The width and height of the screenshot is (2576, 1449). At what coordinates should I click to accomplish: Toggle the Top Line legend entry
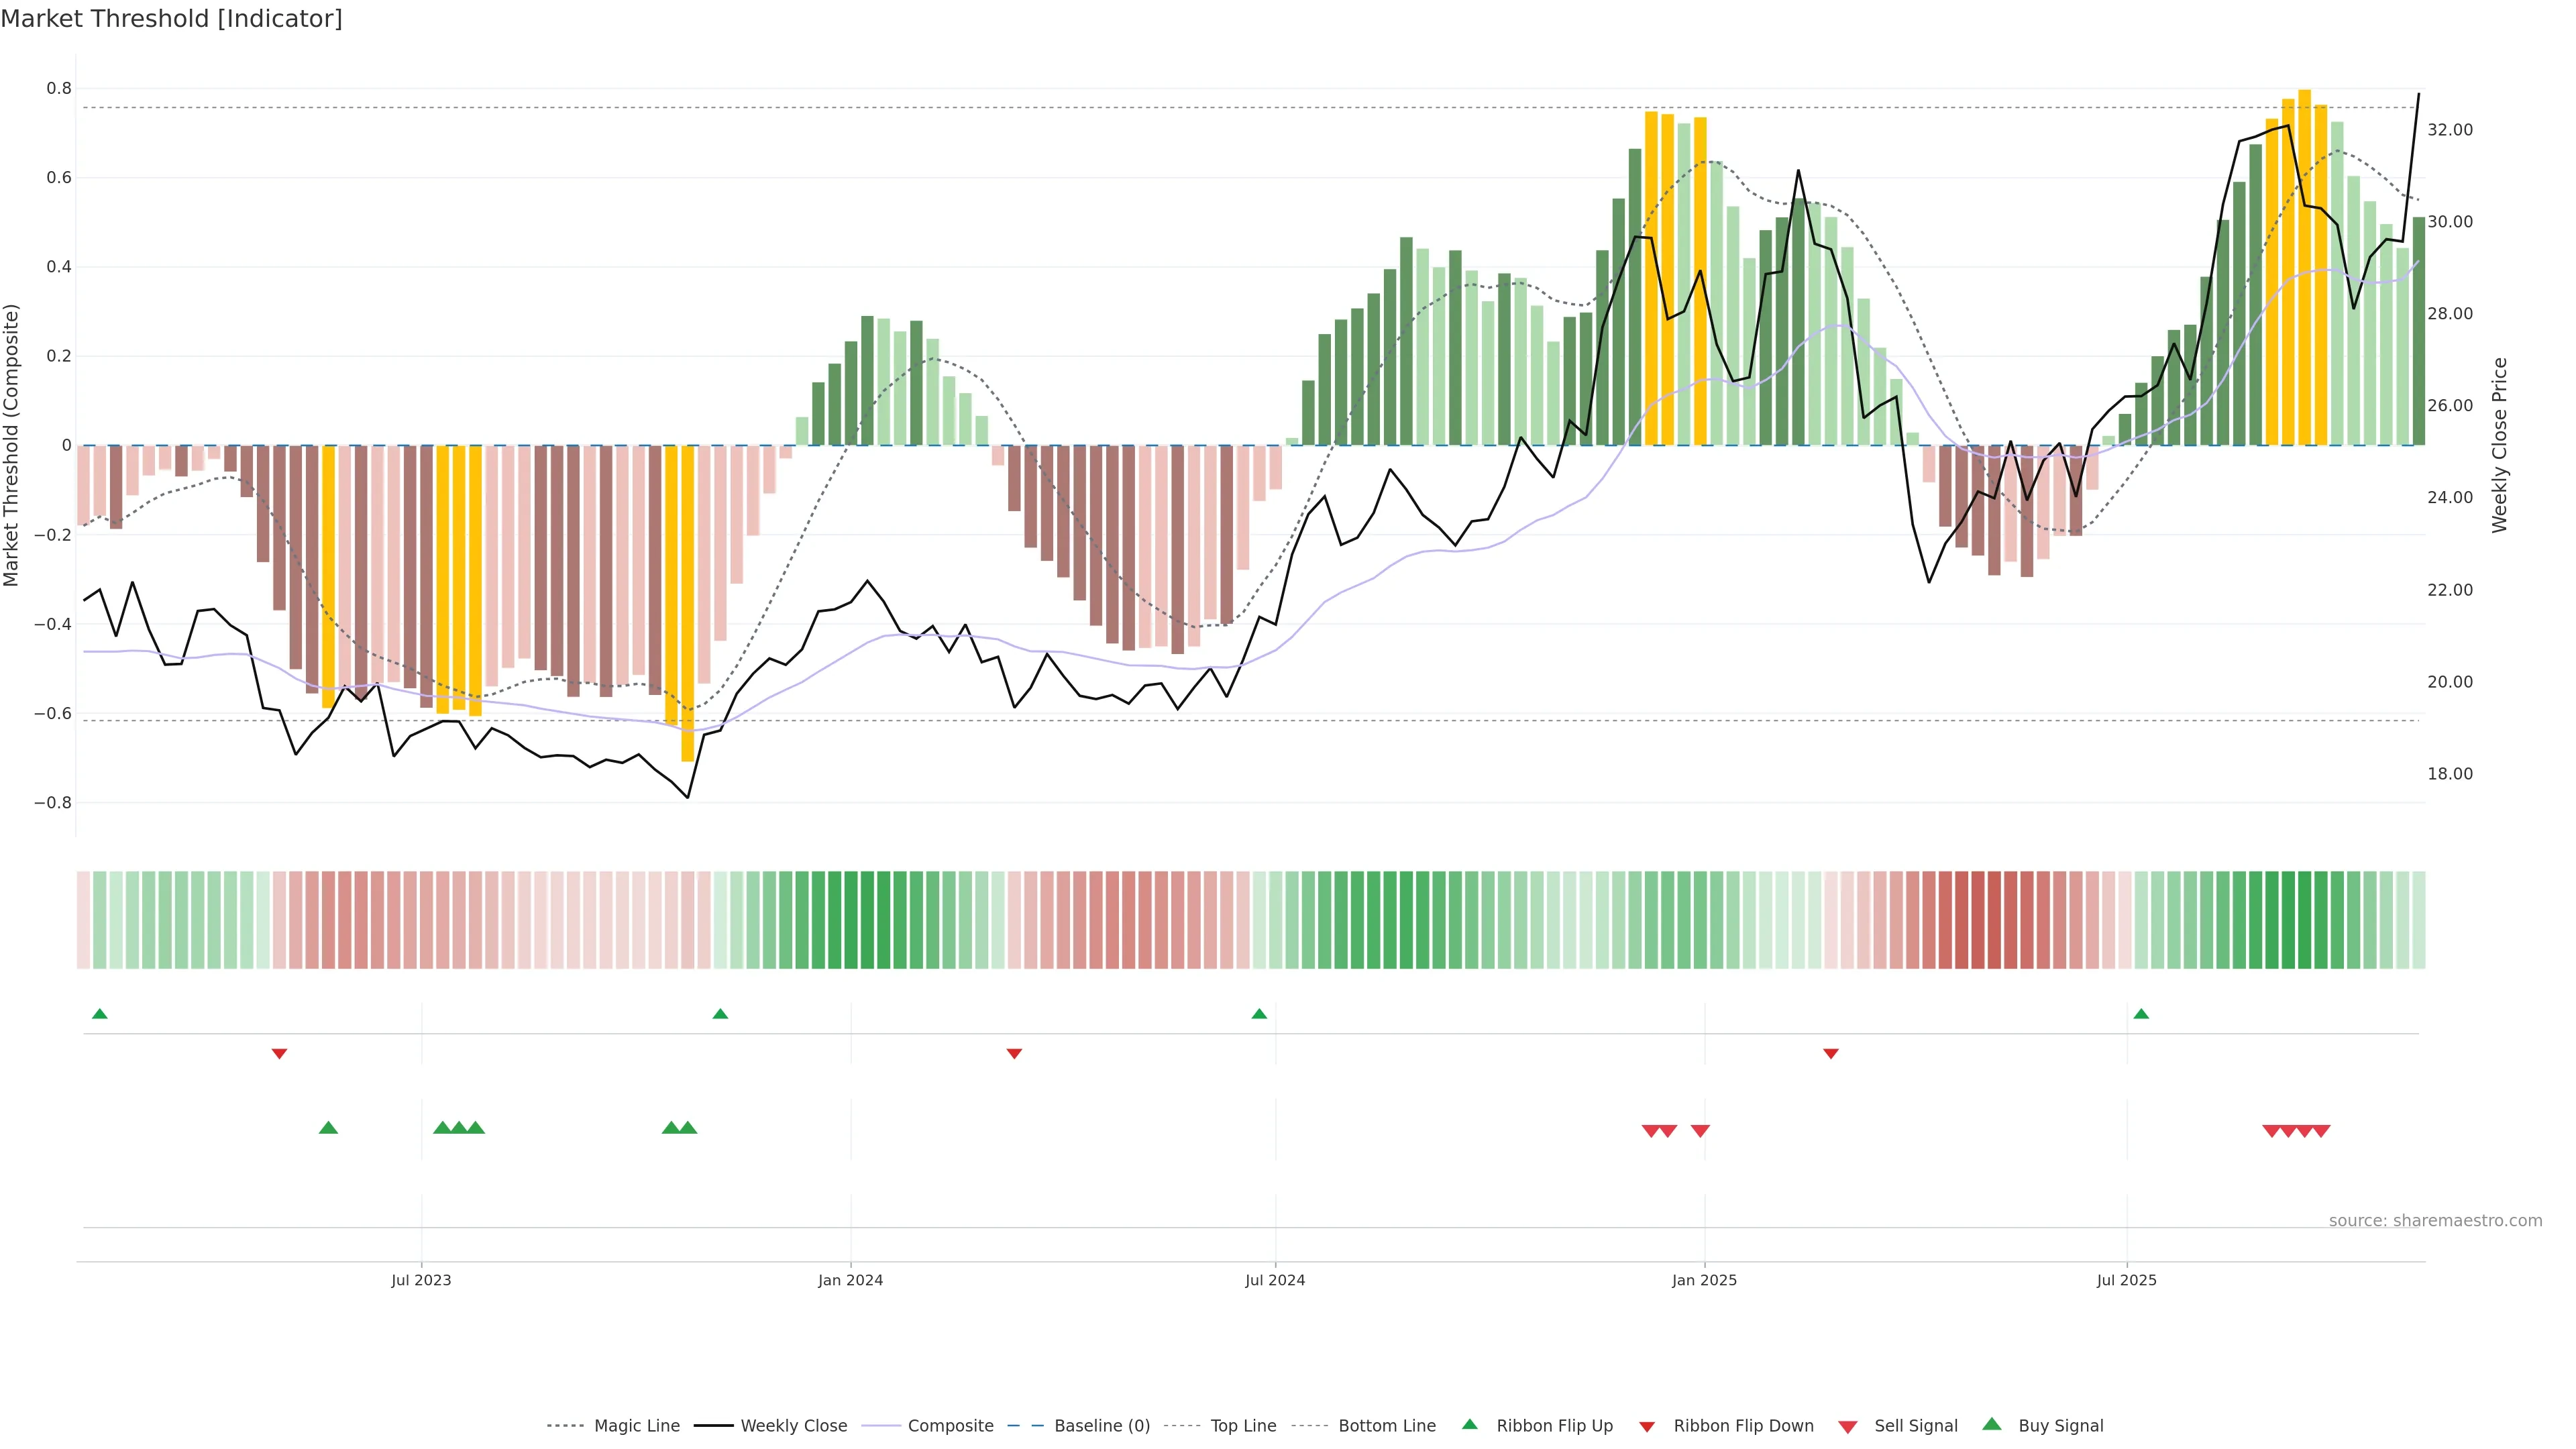pos(1243,1426)
